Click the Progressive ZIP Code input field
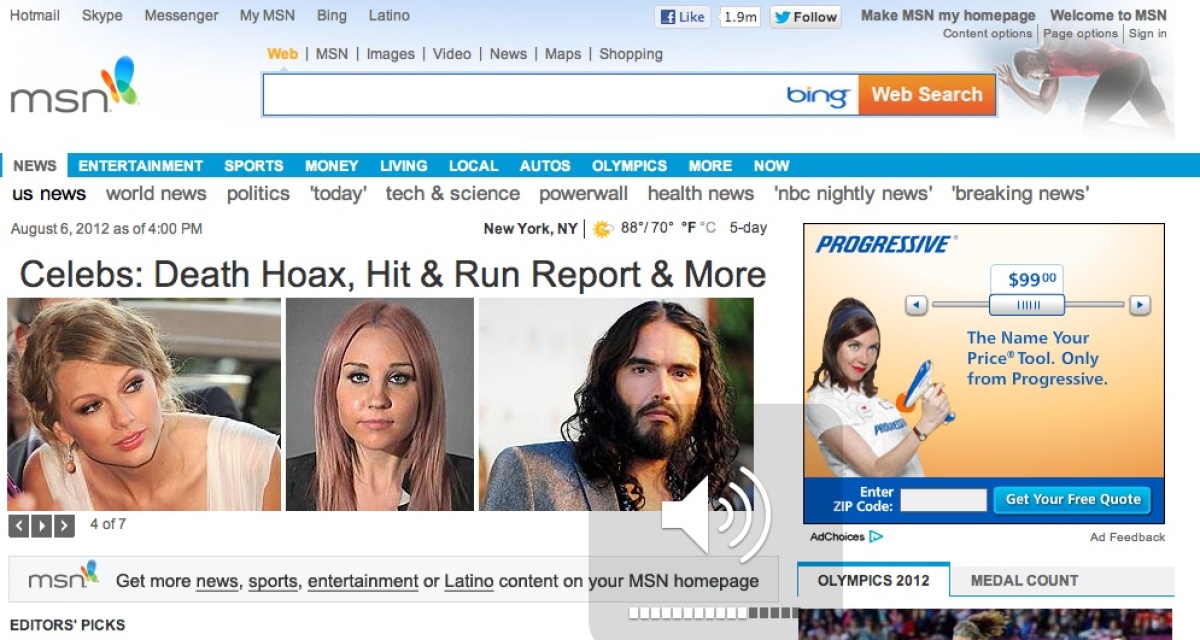This screenshot has width=1200, height=640. tap(942, 500)
